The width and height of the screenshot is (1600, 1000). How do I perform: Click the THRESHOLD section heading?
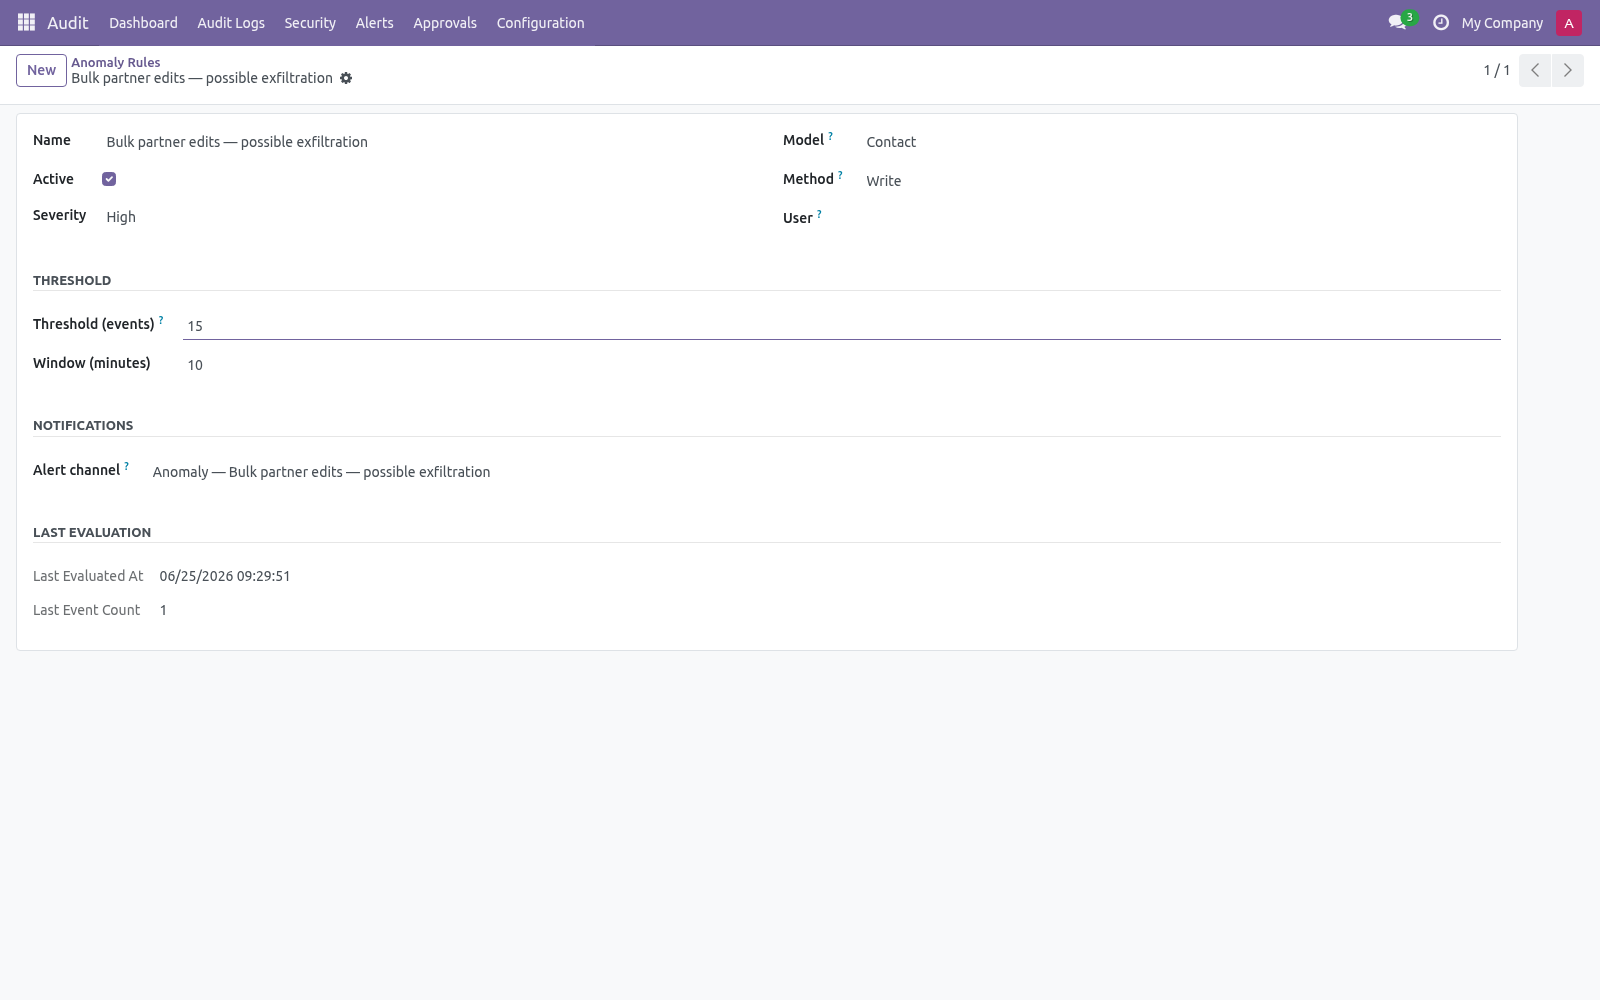[x=72, y=281]
